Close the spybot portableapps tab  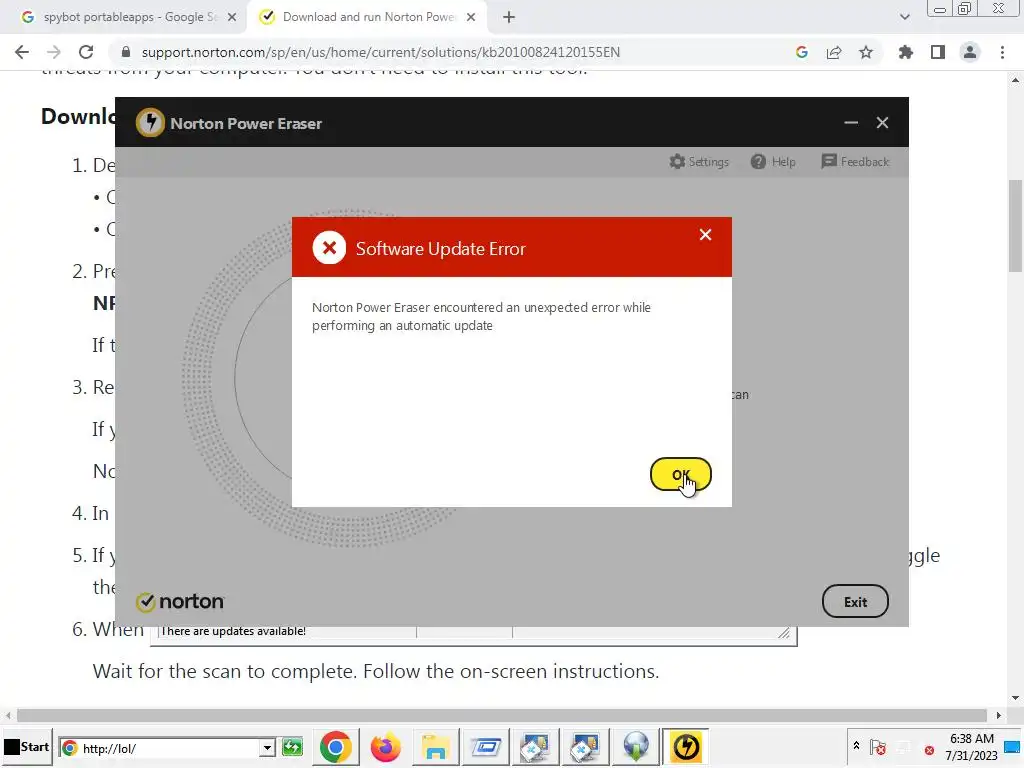click(232, 17)
